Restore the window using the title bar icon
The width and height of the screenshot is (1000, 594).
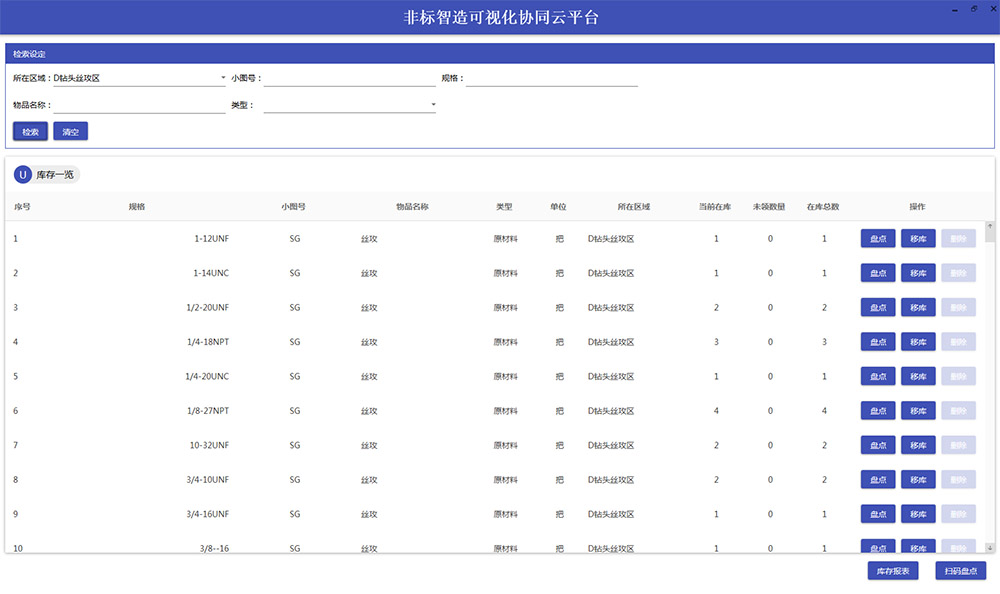coord(974,8)
